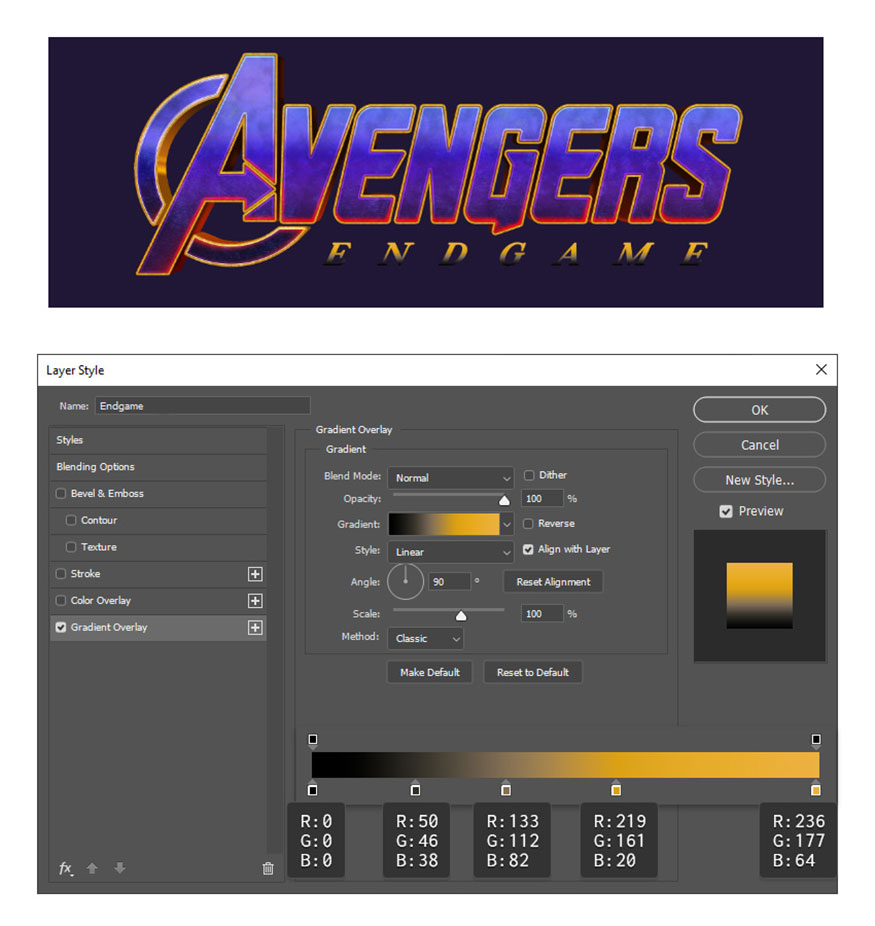Image resolution: width=875 pixels, height=926 pixels.
Task: Click the Reset Alignment button
Action: (553, 582)
